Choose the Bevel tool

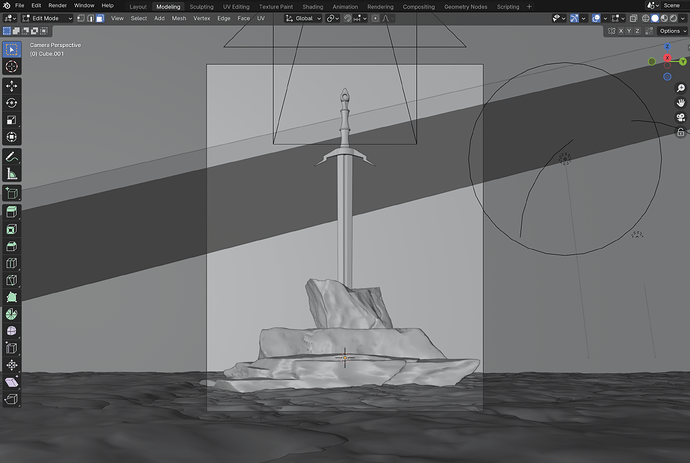(11, 246)
